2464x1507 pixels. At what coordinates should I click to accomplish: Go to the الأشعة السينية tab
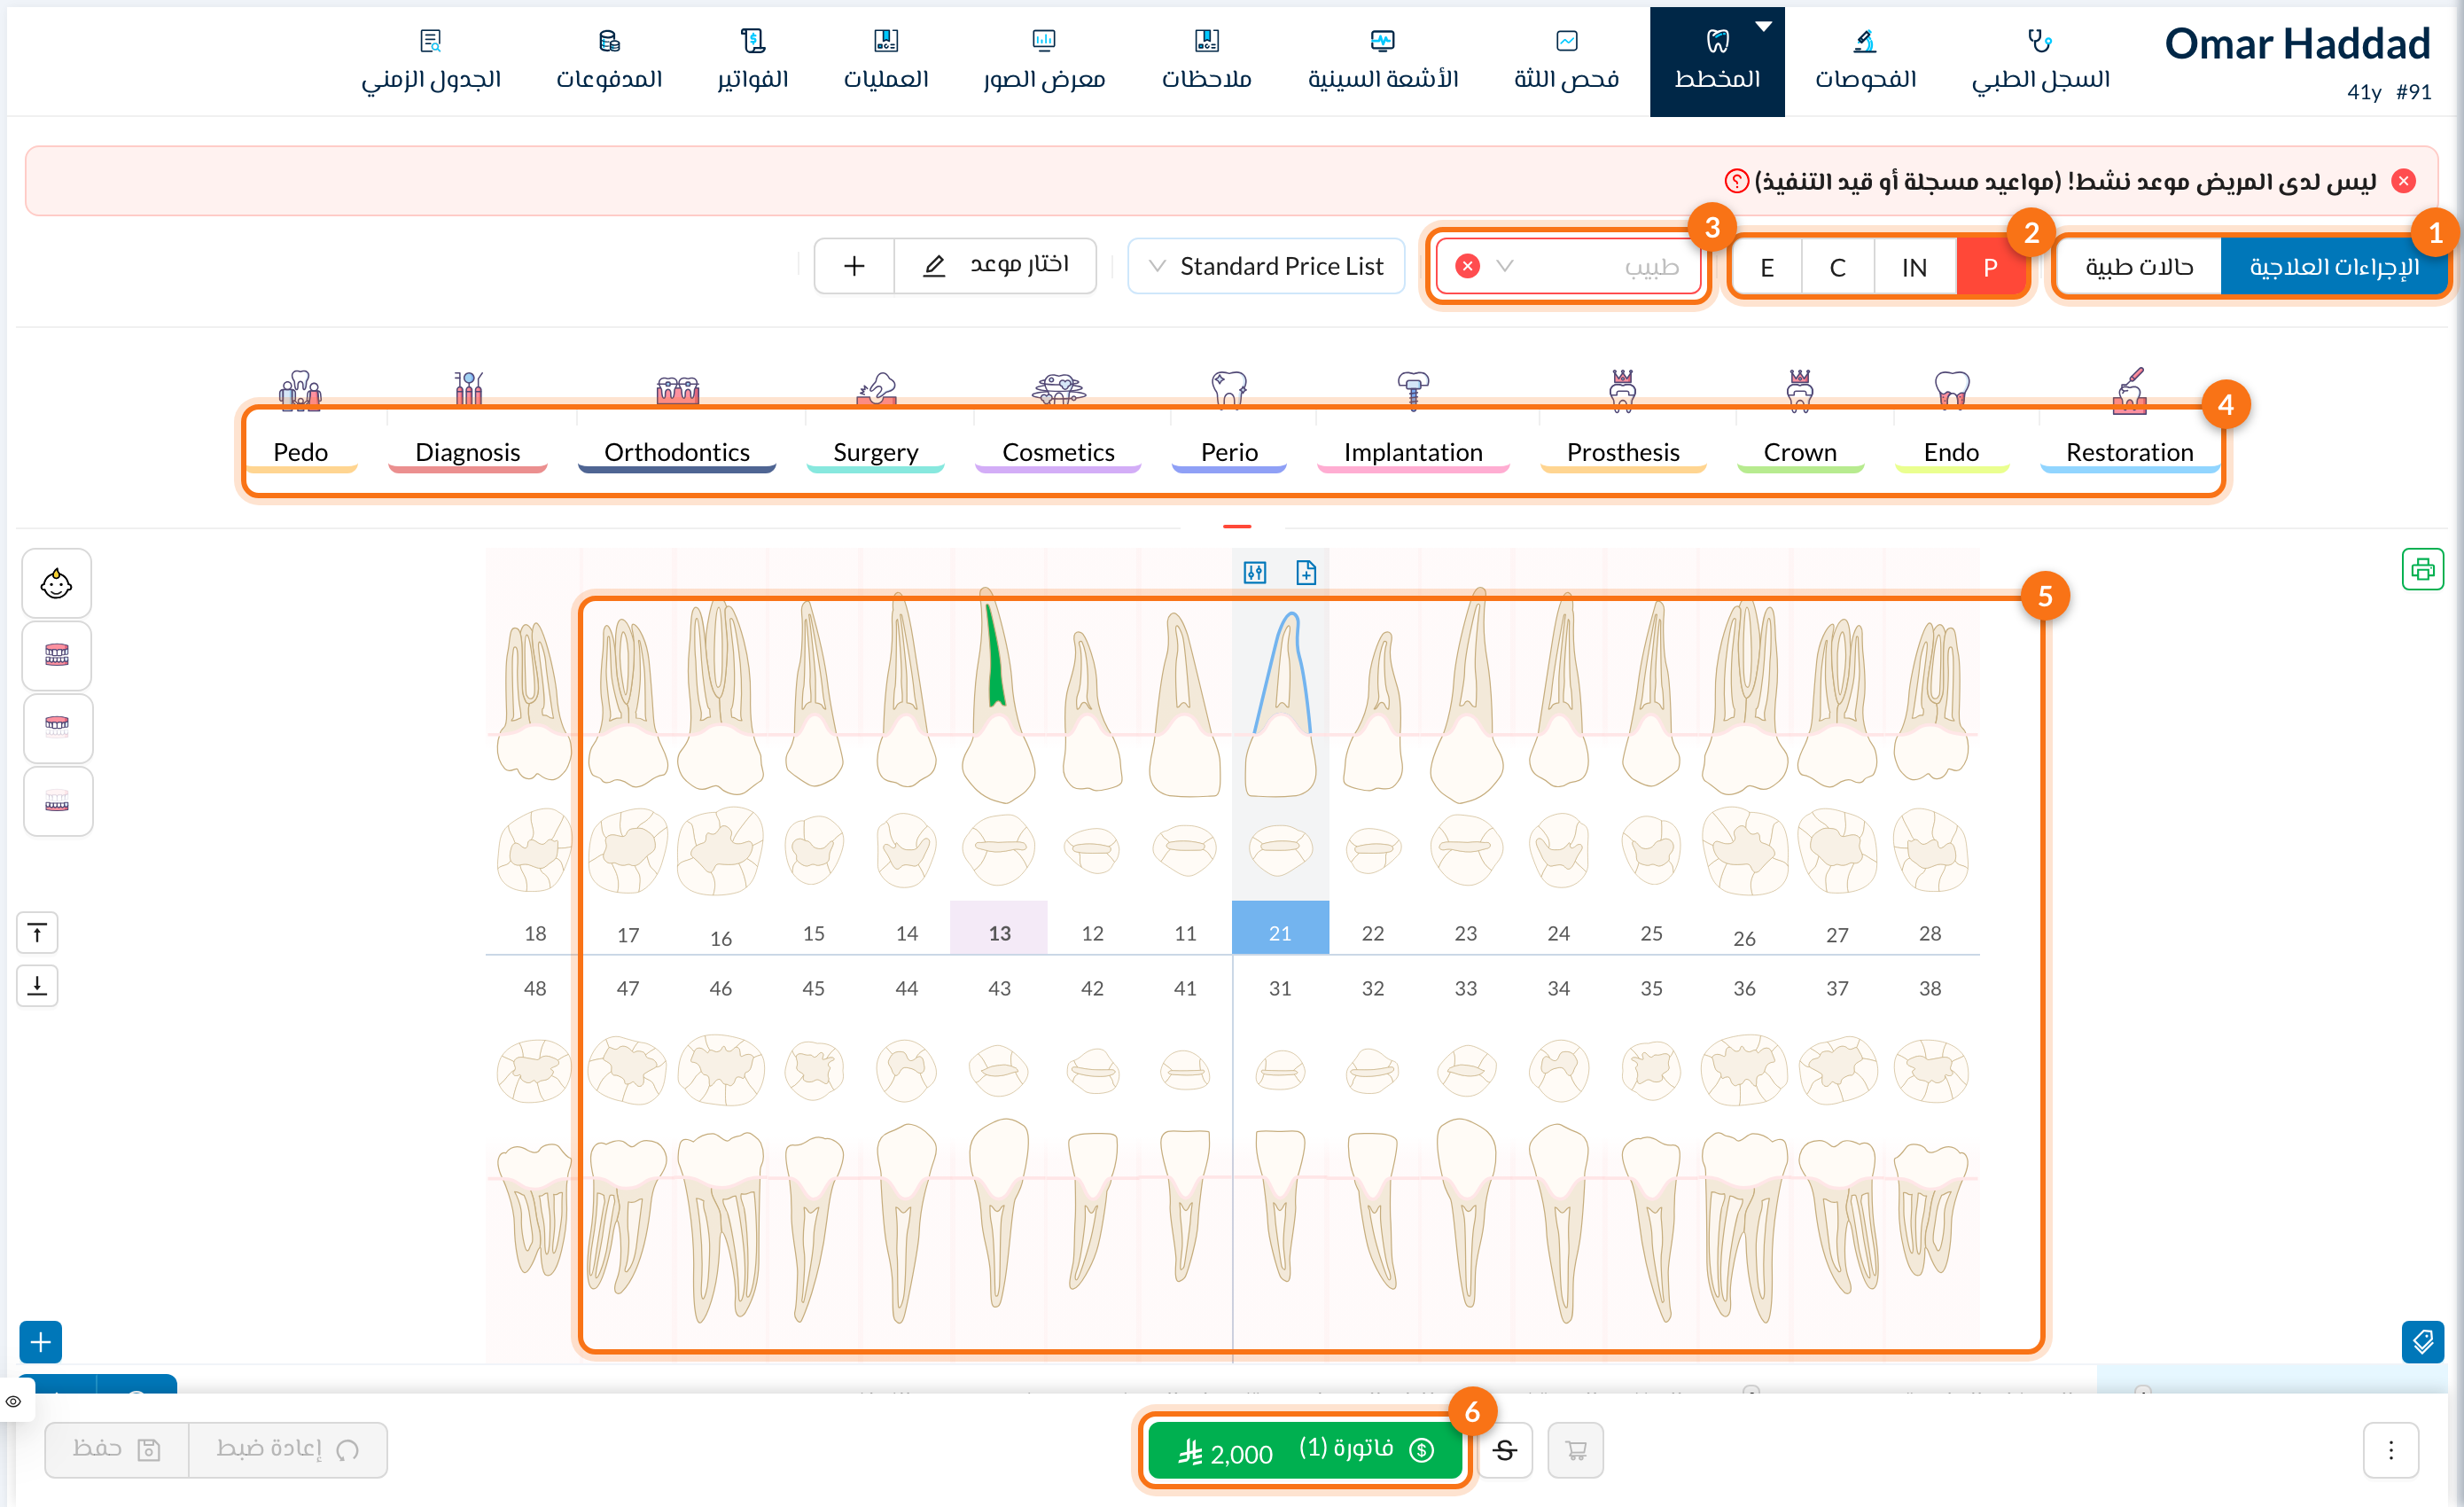(1383, 62)
